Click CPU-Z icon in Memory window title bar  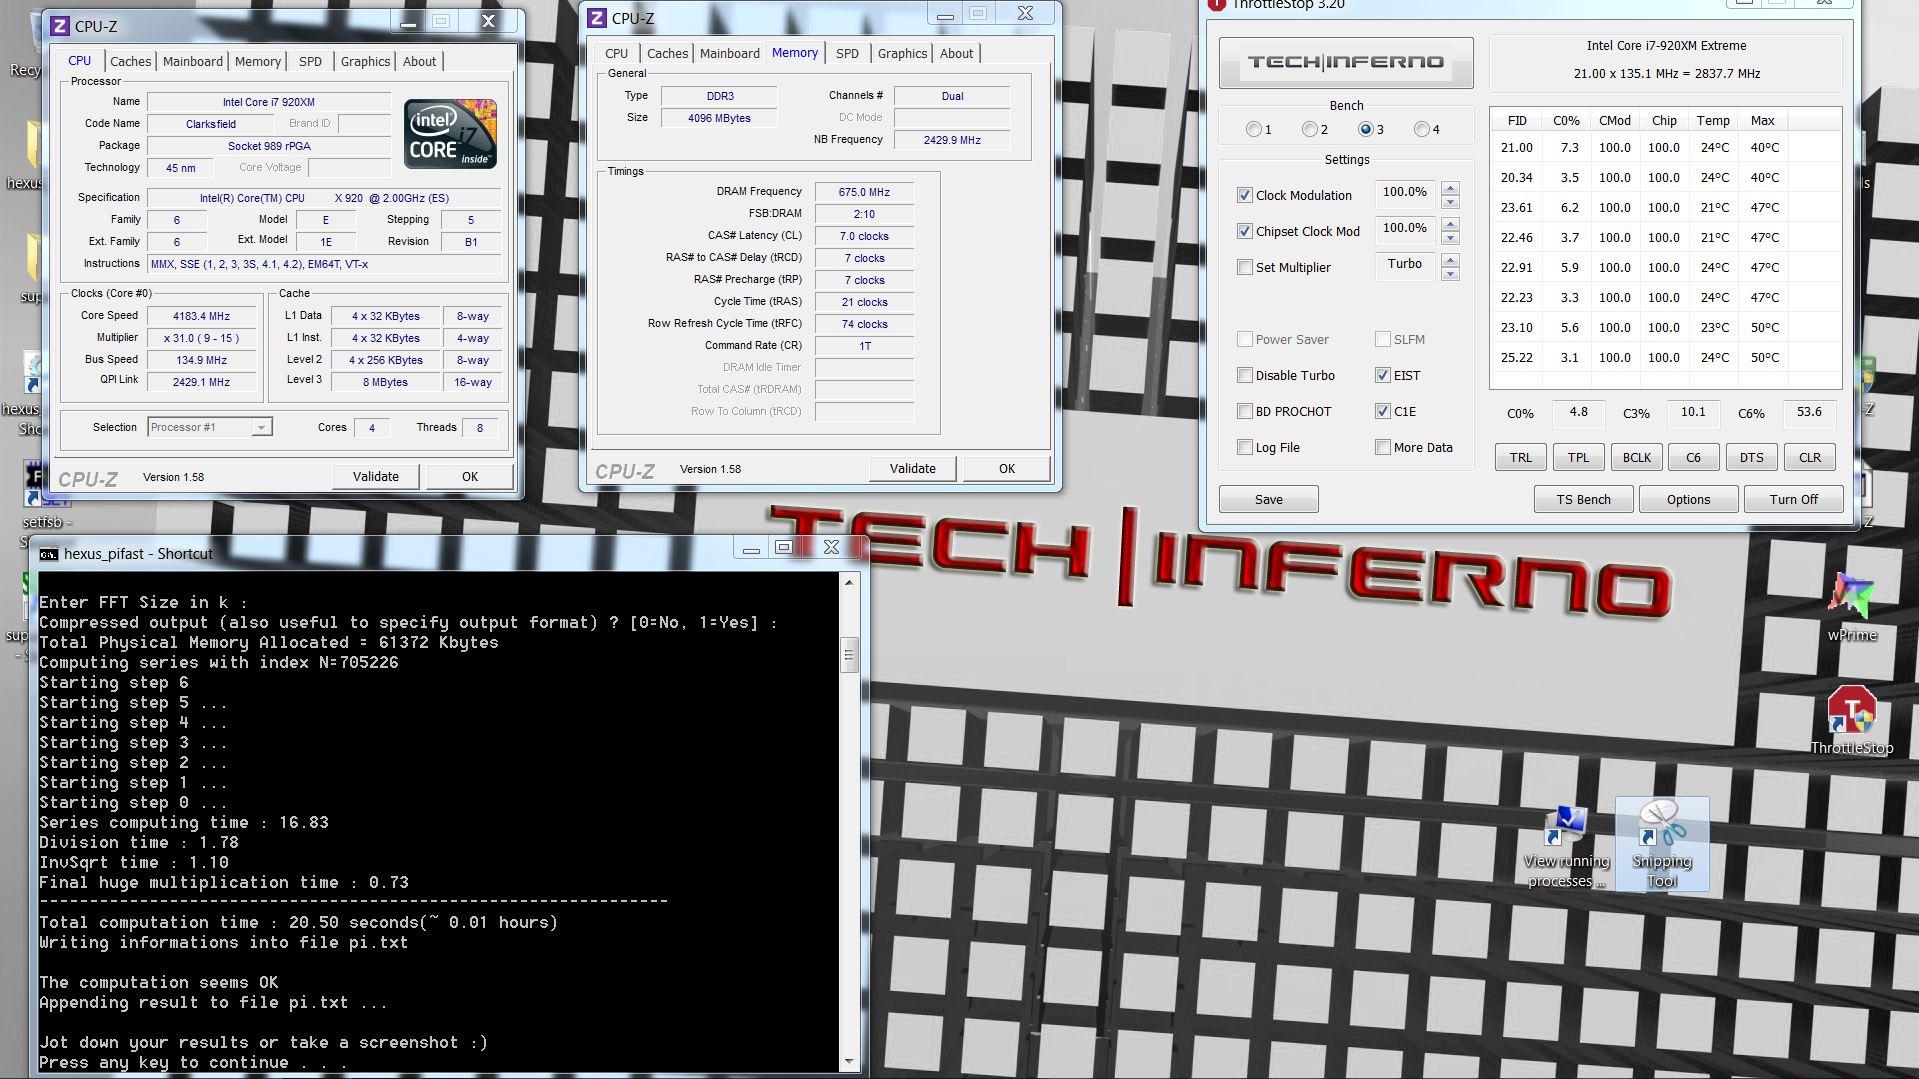tap(597, 17)
